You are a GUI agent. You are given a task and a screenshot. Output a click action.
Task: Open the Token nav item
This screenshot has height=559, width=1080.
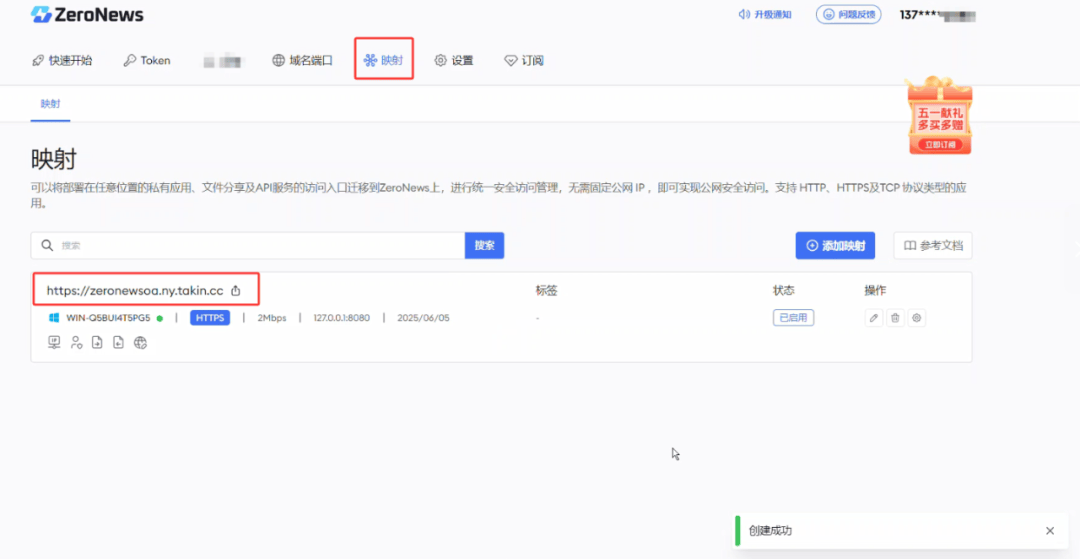[x=147, y=61]
